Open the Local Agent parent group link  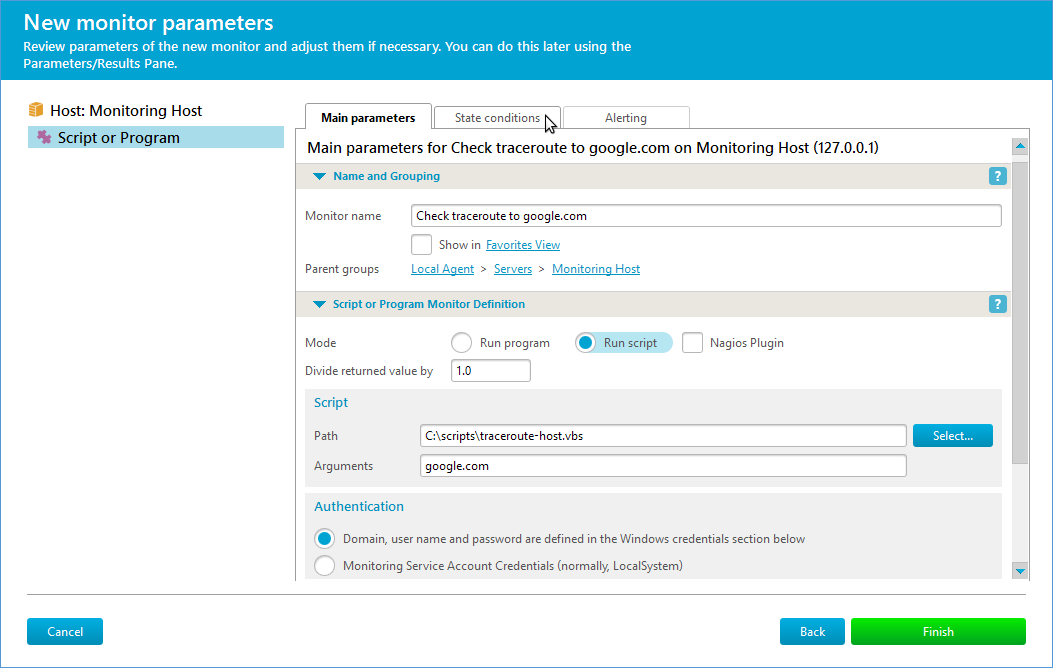click(443, 269)
